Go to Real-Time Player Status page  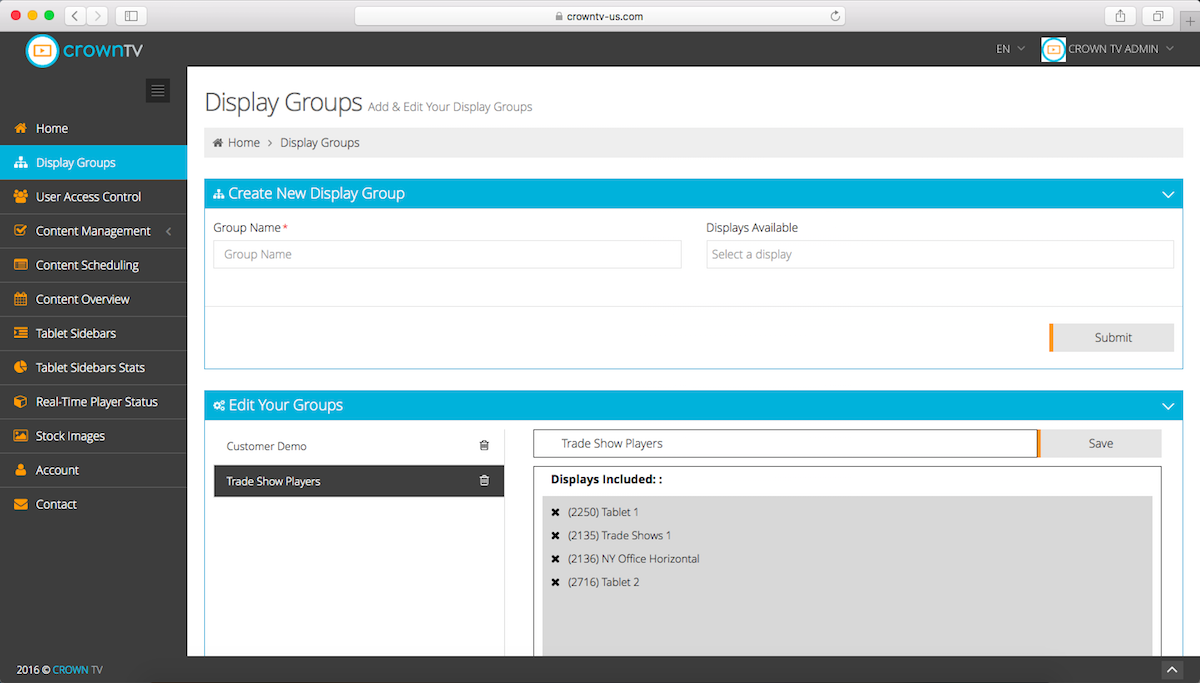click(96, 402)
